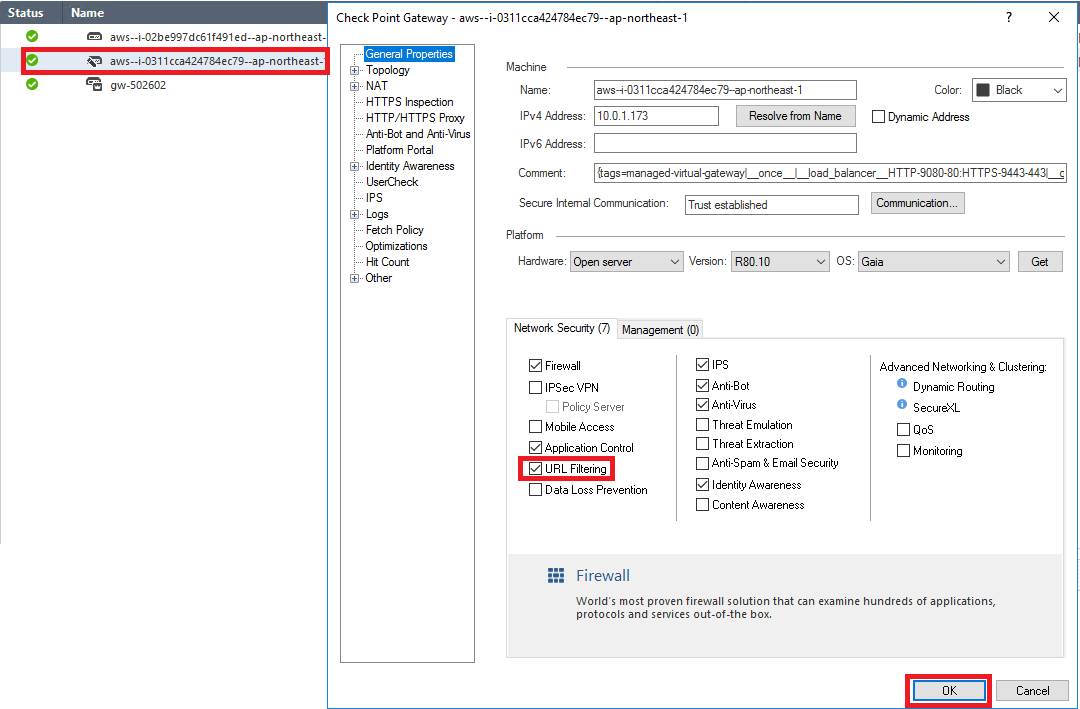This screenshot has height=709, width=1080.
Task: Click green status icon for gw-502602
Action: [x=32, y=84]
